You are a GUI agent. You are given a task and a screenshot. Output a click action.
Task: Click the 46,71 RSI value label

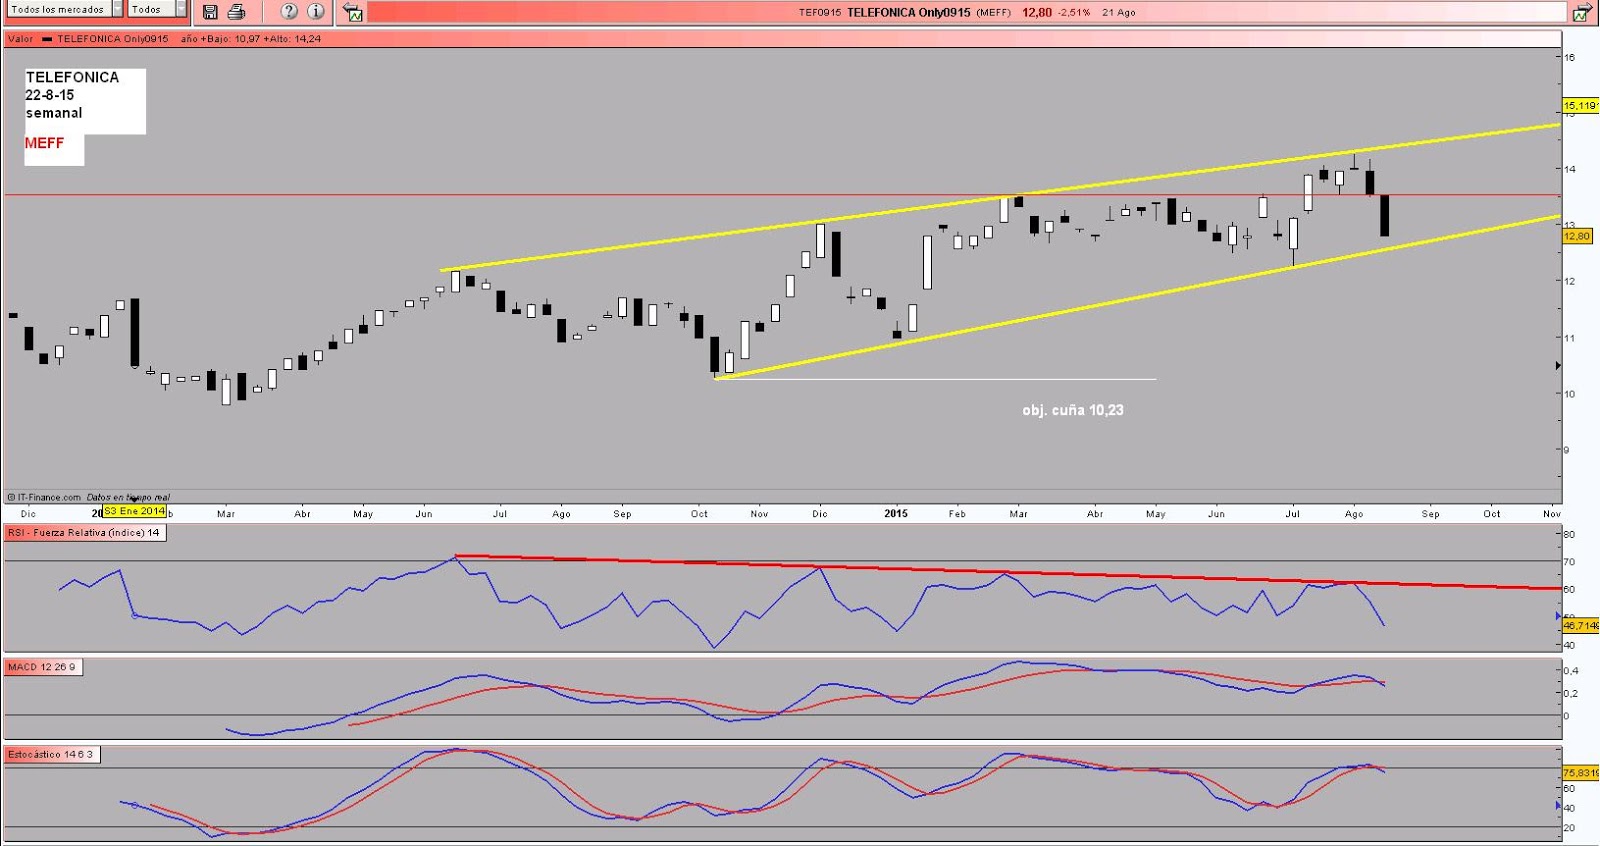(1580, 625)
